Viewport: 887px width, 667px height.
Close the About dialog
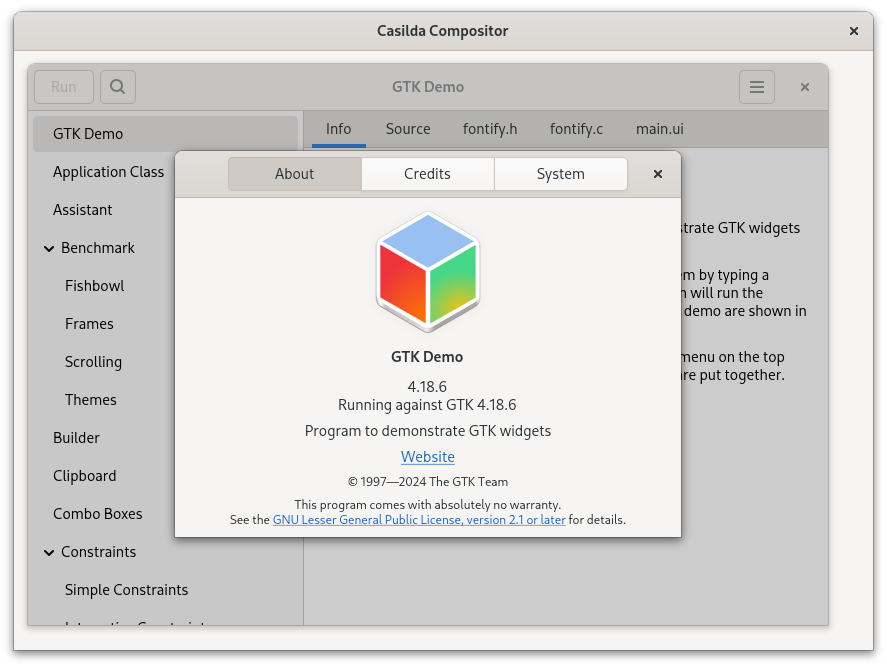click(657, 174)
